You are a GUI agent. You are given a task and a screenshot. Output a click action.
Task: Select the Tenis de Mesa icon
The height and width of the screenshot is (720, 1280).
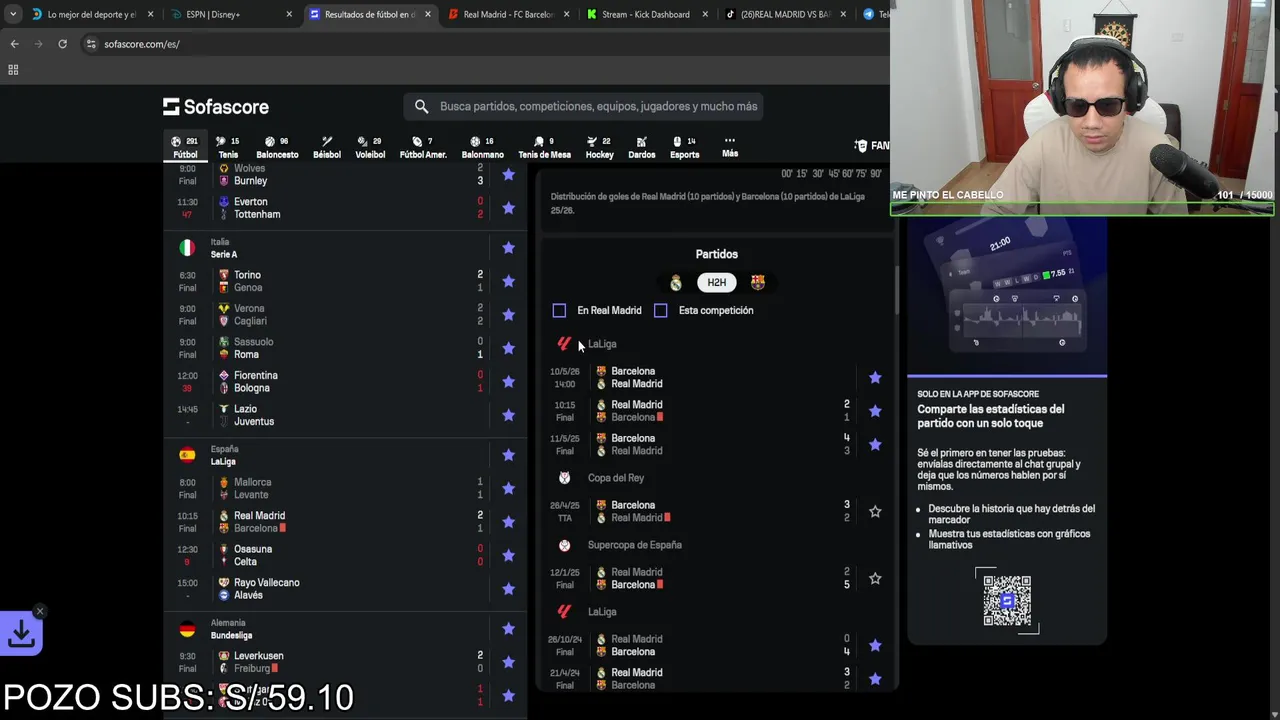[544, 147]
